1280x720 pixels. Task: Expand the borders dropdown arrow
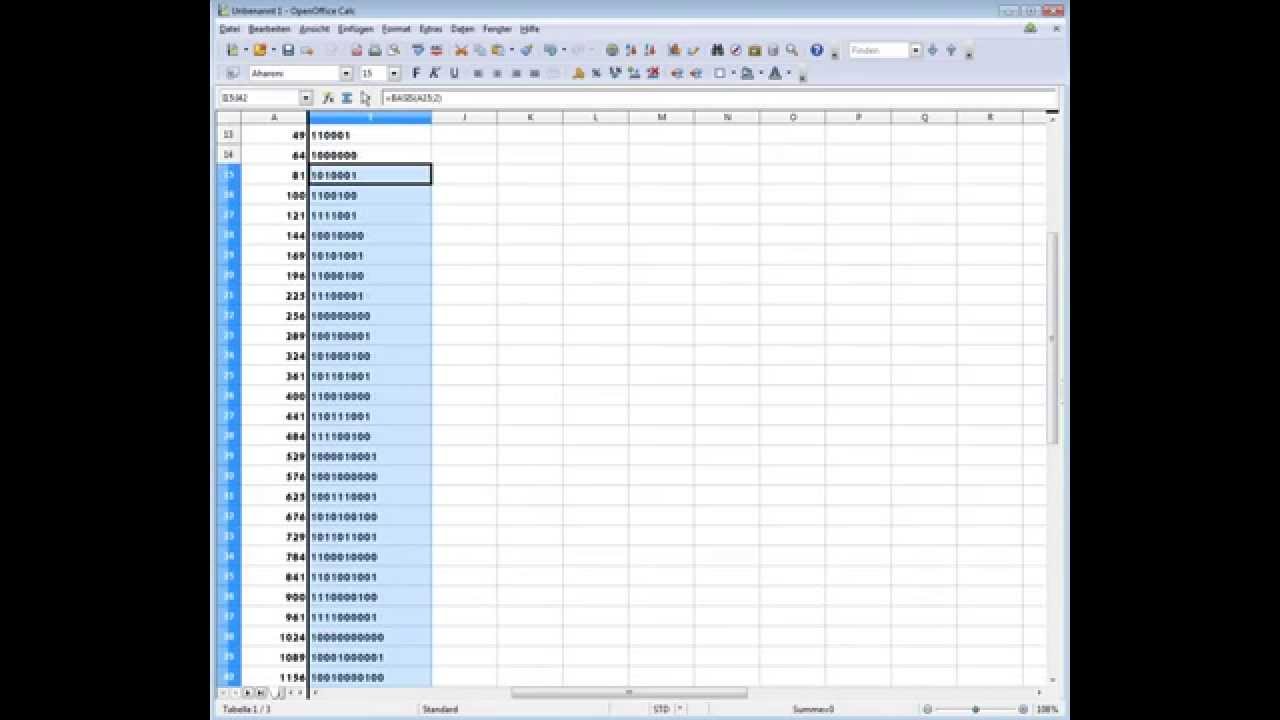click(733, 73)
